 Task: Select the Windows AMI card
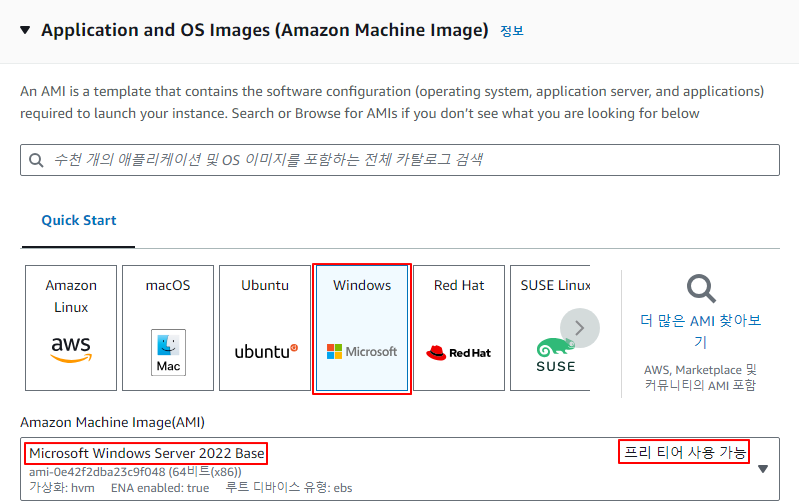pos(362,328)
